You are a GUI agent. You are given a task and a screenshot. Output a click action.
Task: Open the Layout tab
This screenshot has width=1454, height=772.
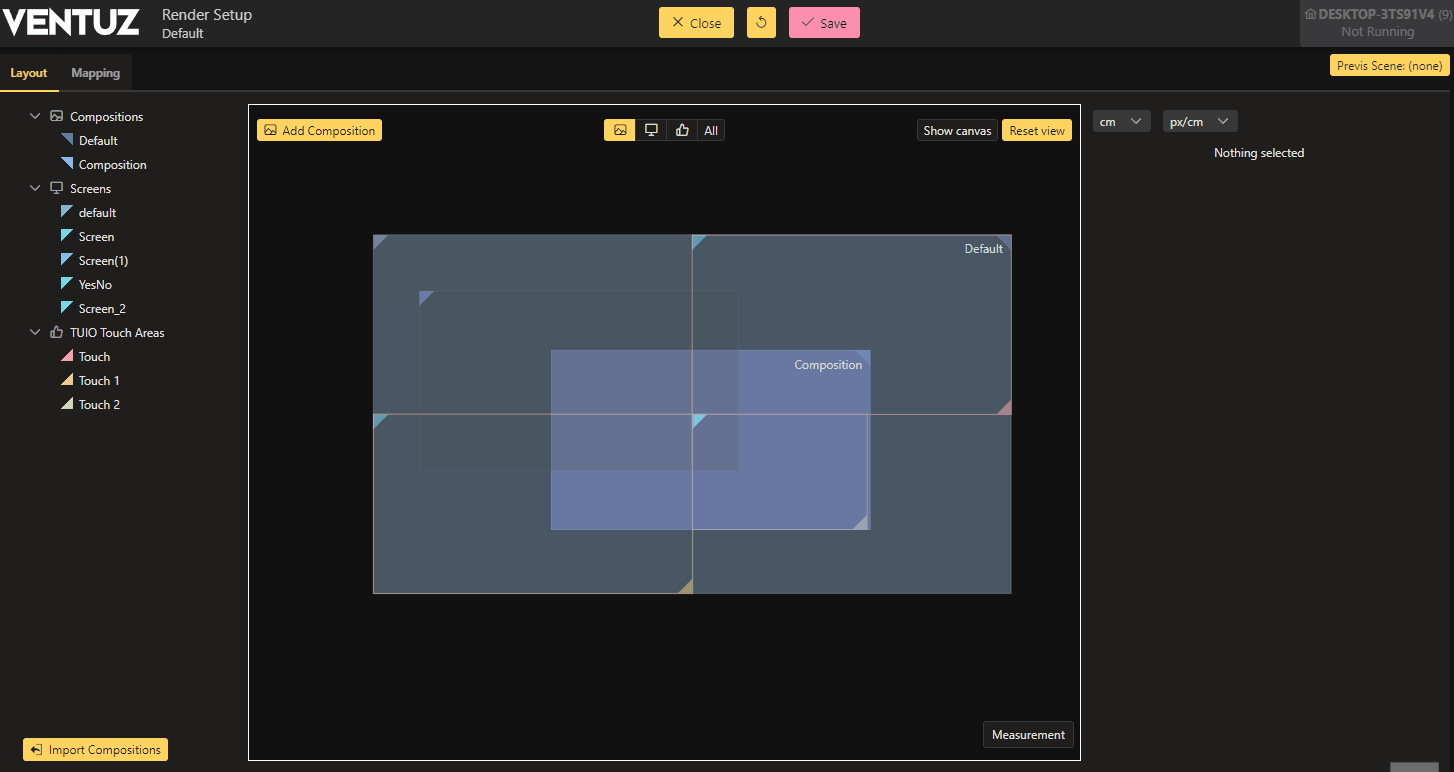click(29, 73)
